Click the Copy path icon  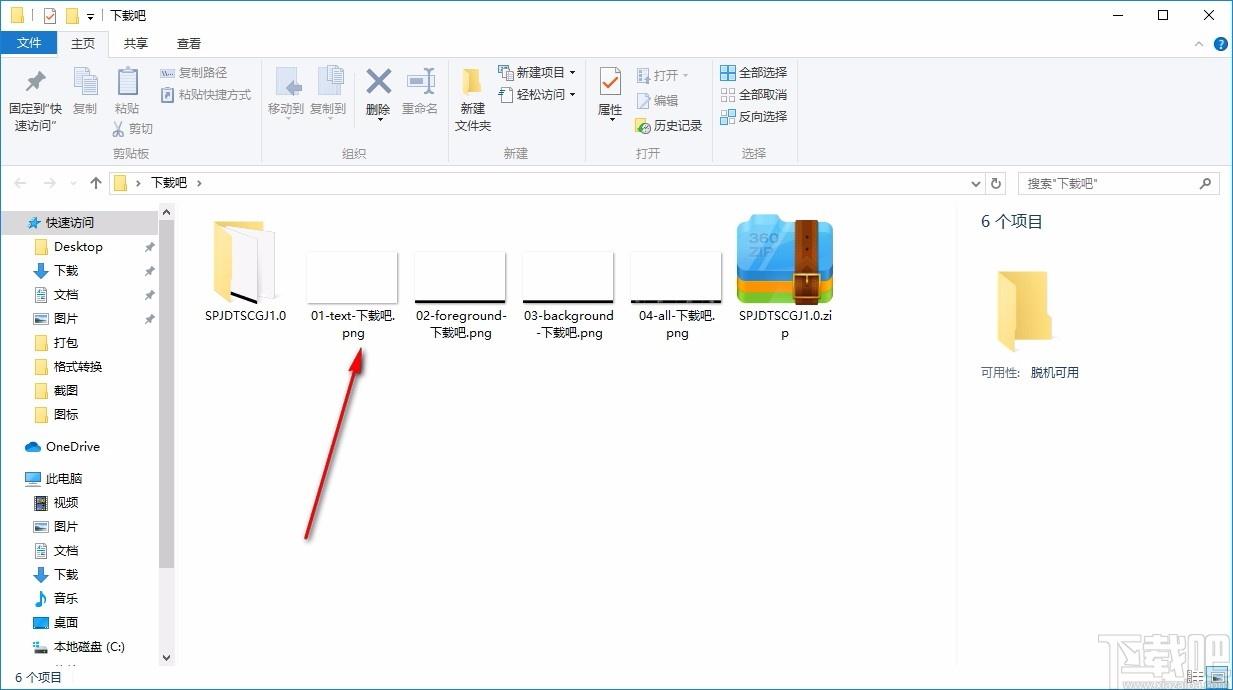pos(168,73)
